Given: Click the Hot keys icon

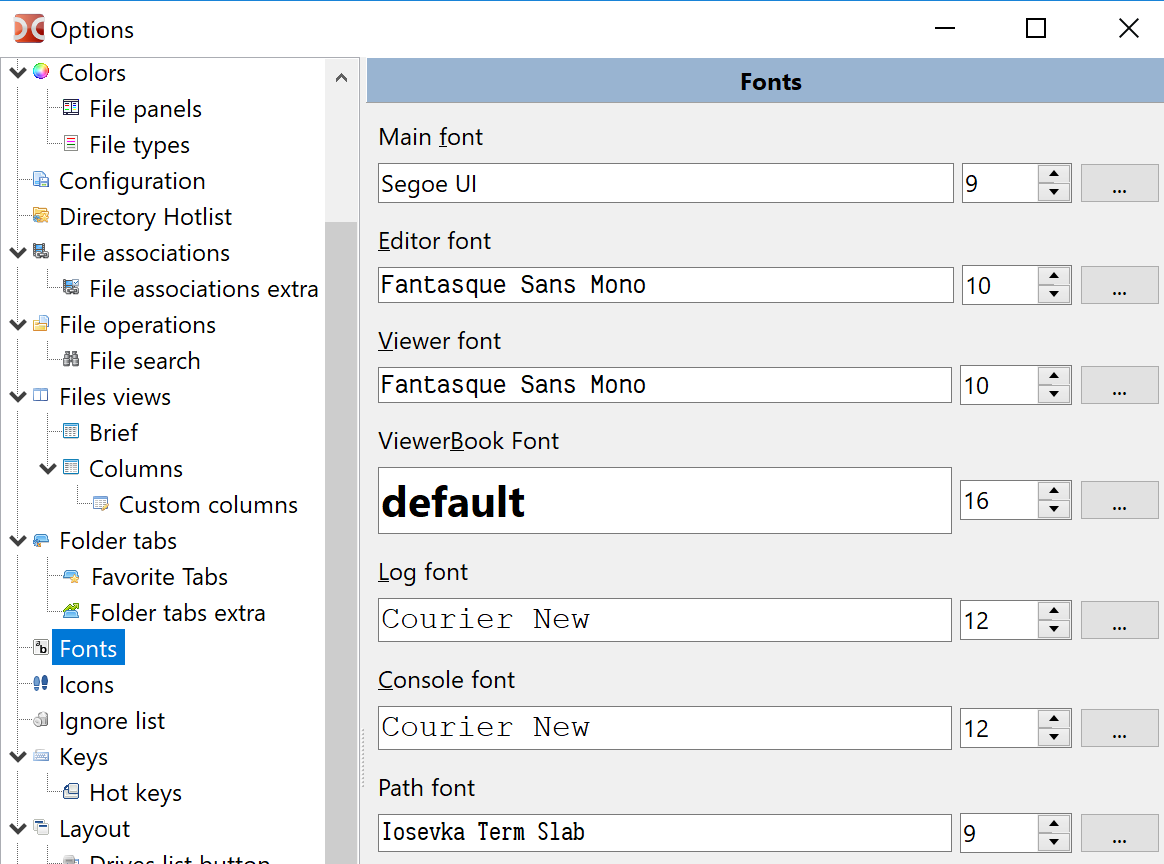Looking at the screenshot, I should point(71,793).
